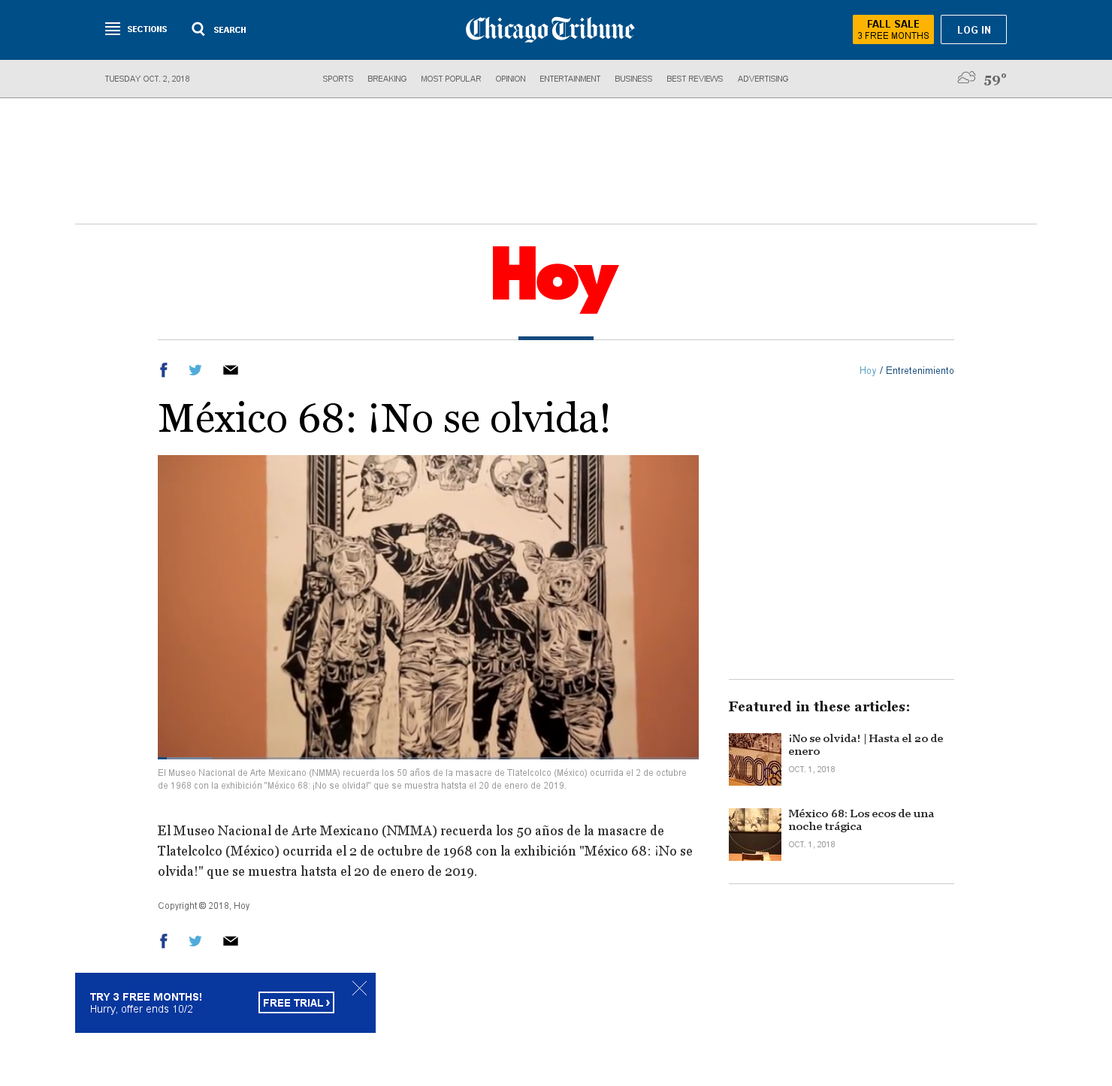Click the date "Tuesday Oct. 2, 2018"

[x=147, y=79]
